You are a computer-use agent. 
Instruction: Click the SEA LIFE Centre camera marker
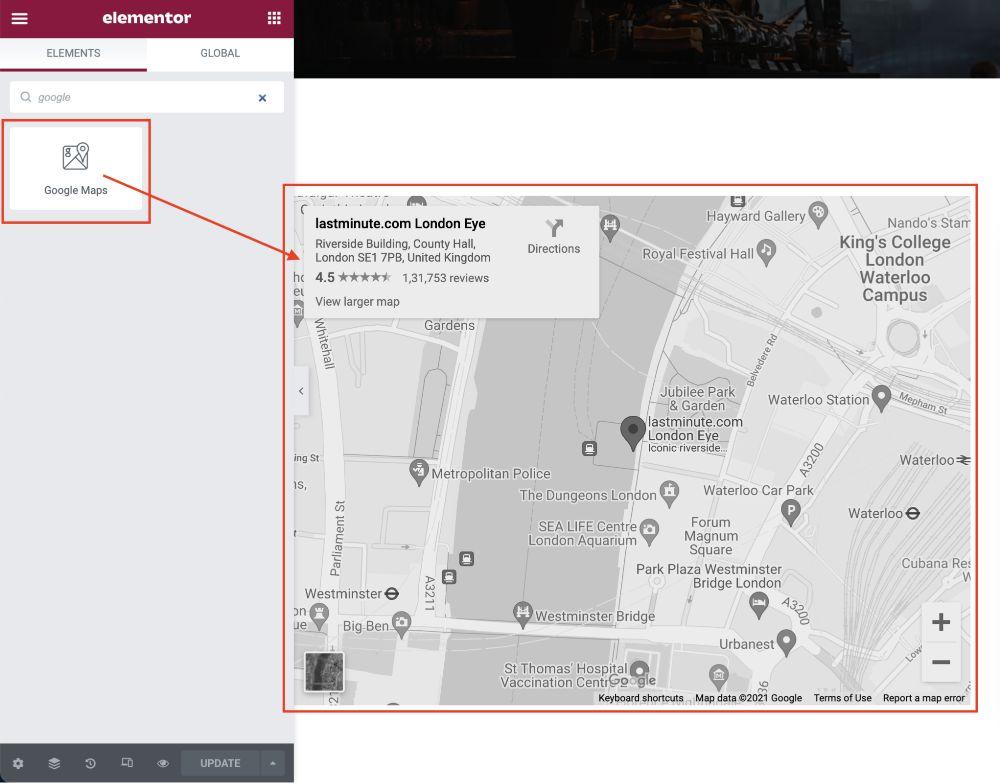tap(649, 532)
